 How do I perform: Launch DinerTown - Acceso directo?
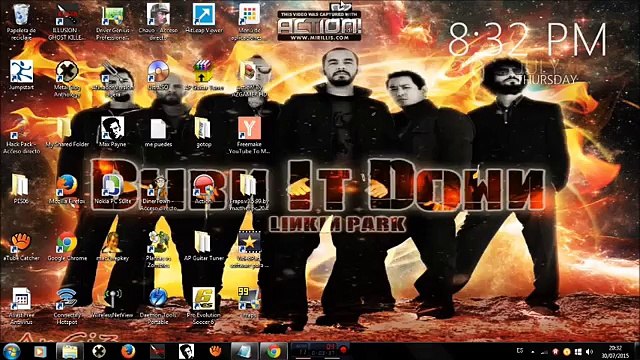158,192
